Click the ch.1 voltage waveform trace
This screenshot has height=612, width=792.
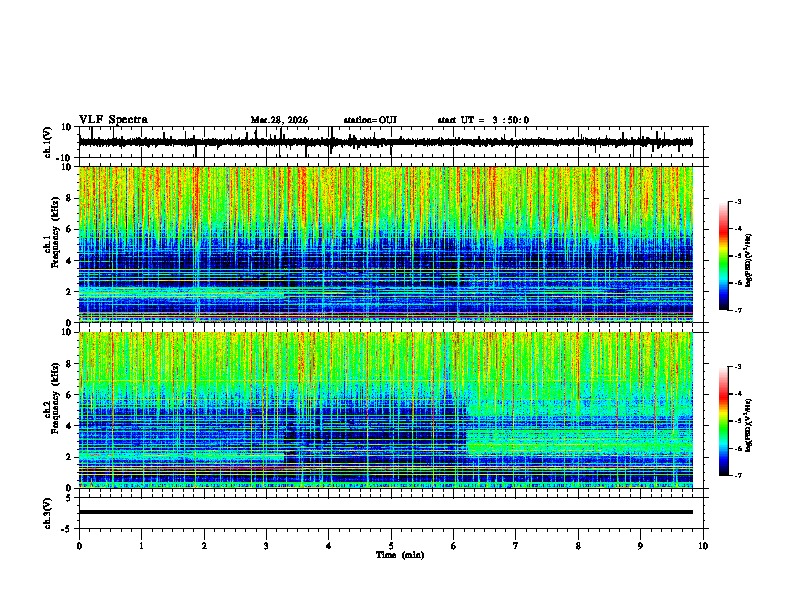(385, 142)
